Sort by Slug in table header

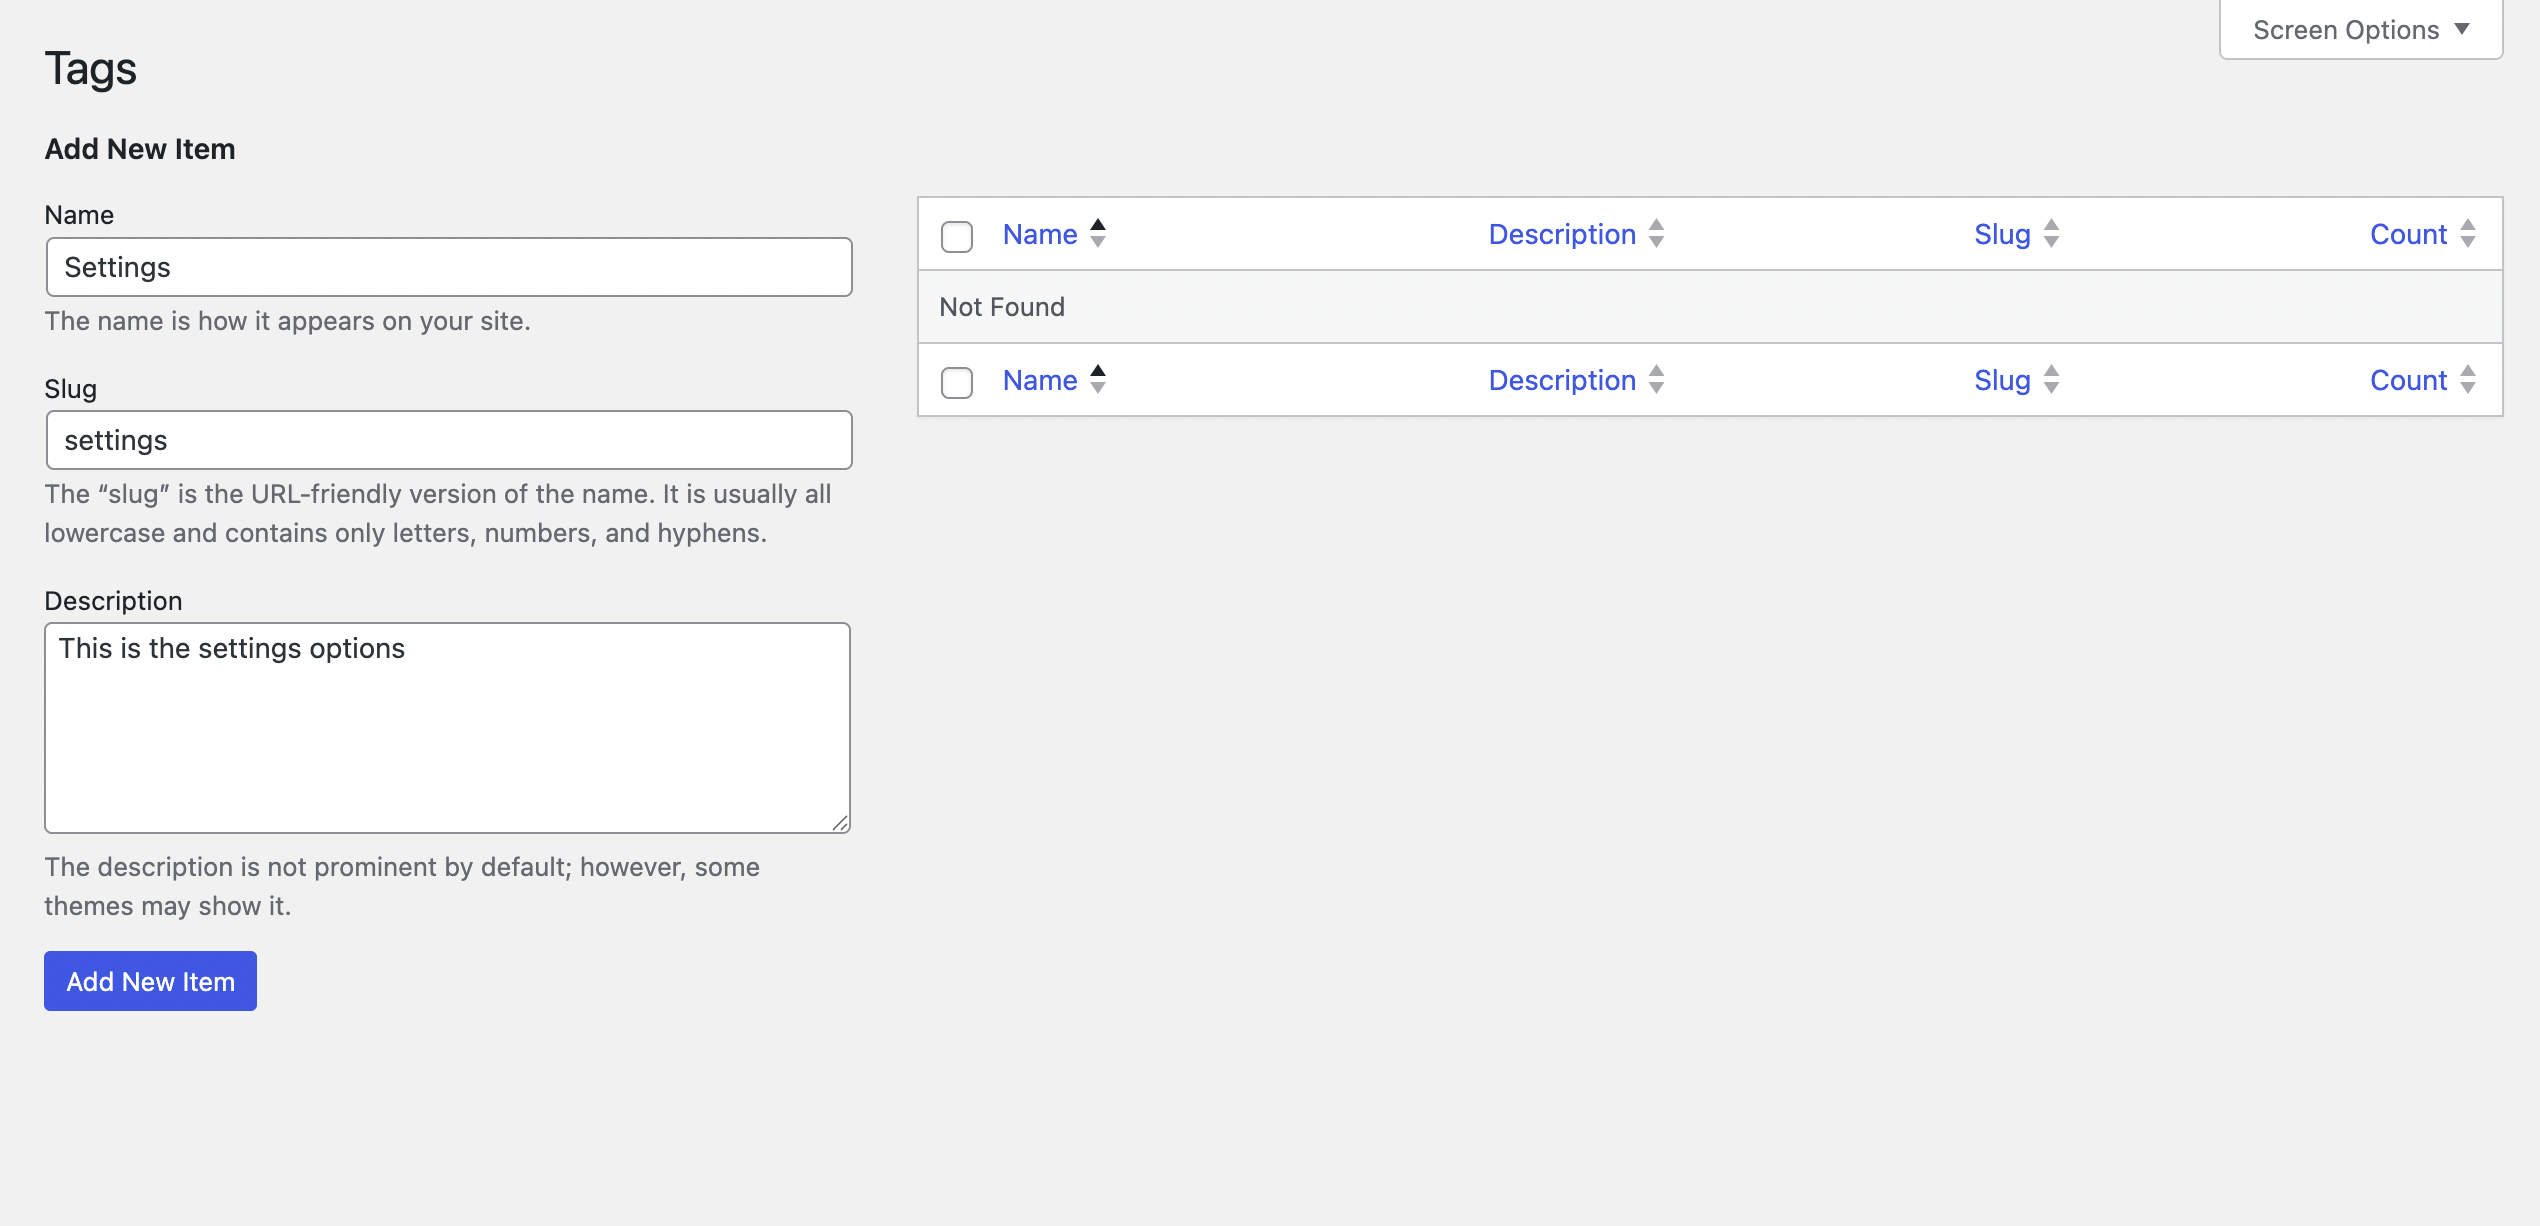point(2002,234)
